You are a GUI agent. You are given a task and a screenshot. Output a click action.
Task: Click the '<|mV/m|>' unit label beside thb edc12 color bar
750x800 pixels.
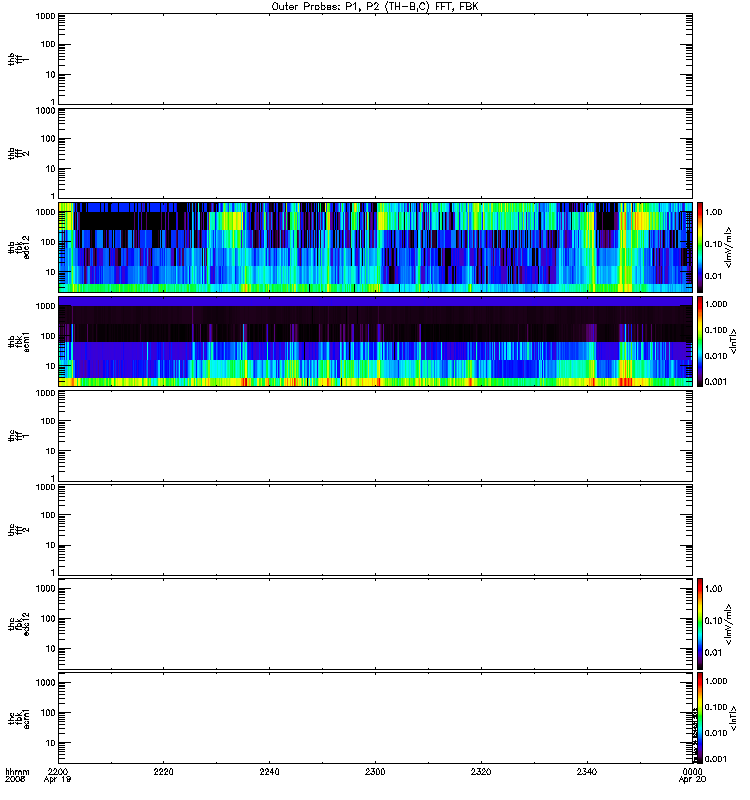729,247
